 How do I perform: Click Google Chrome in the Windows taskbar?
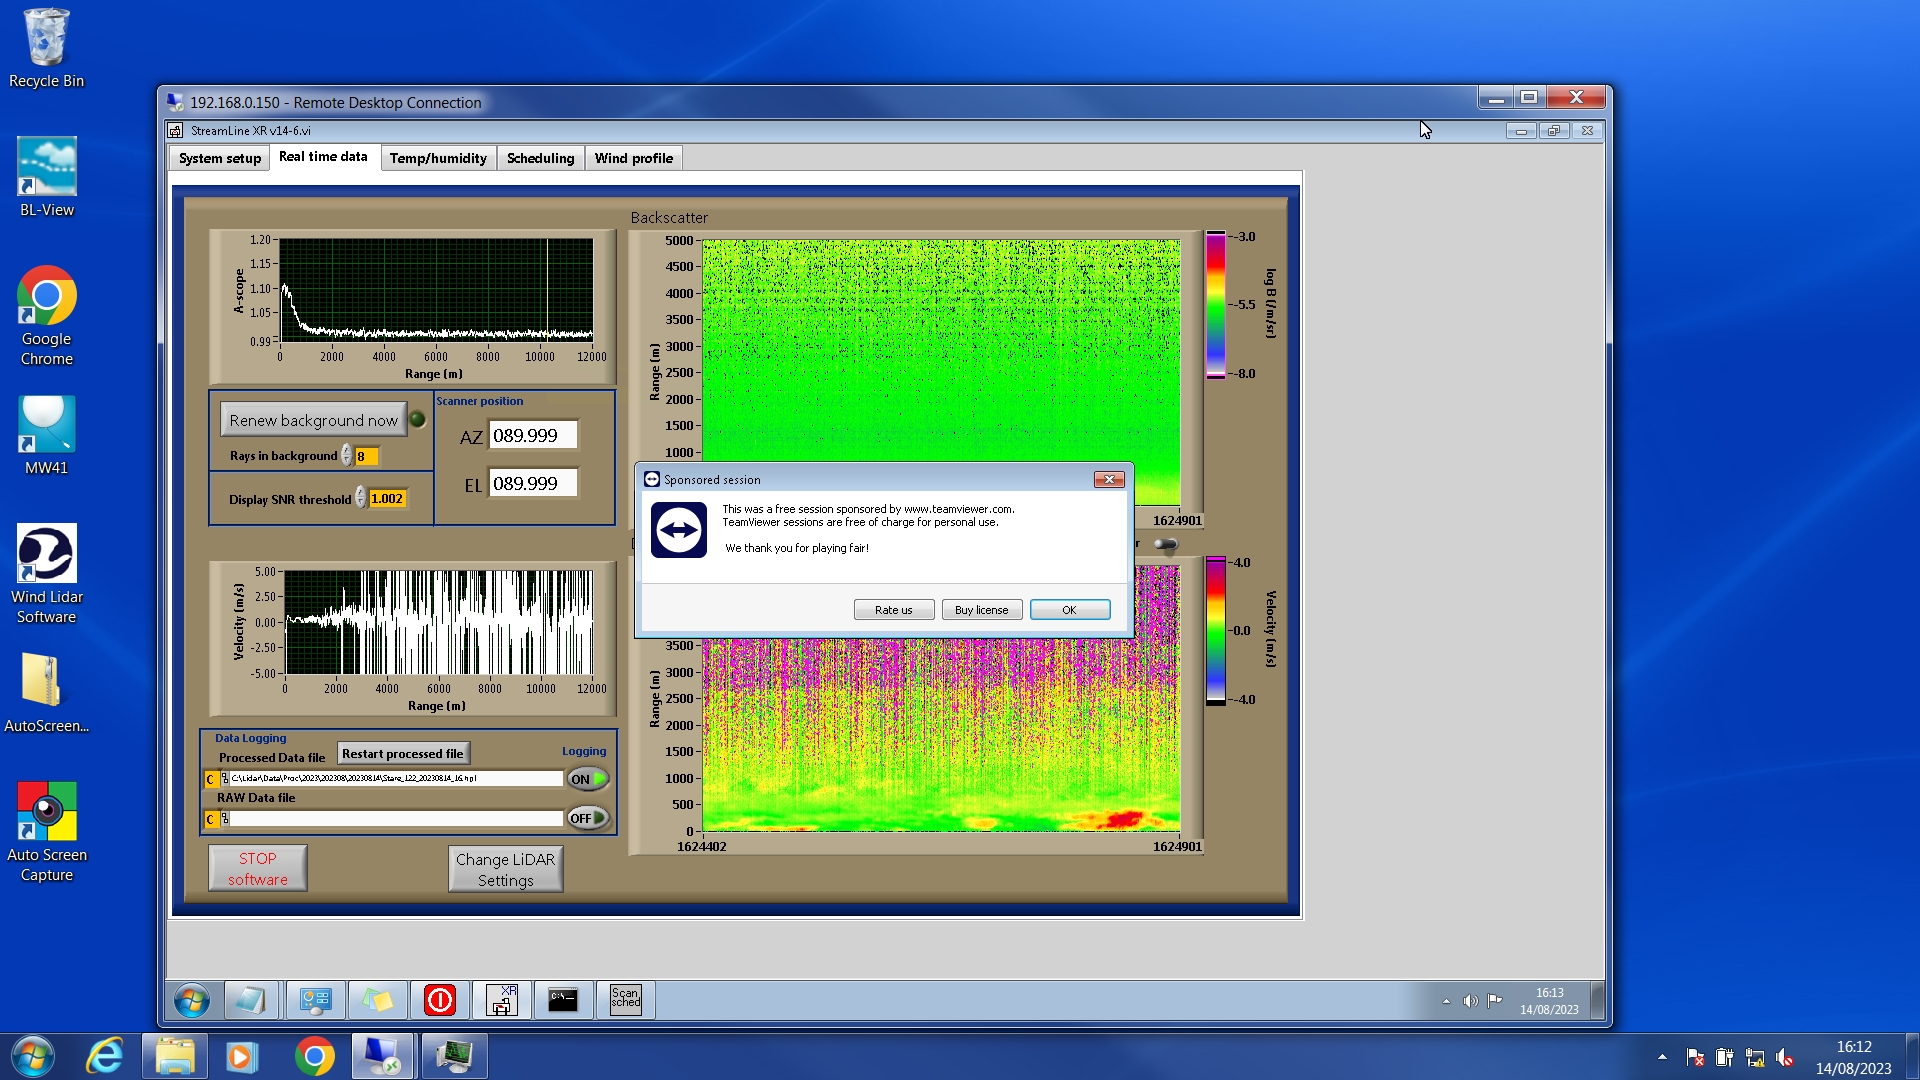(314, 1056)
